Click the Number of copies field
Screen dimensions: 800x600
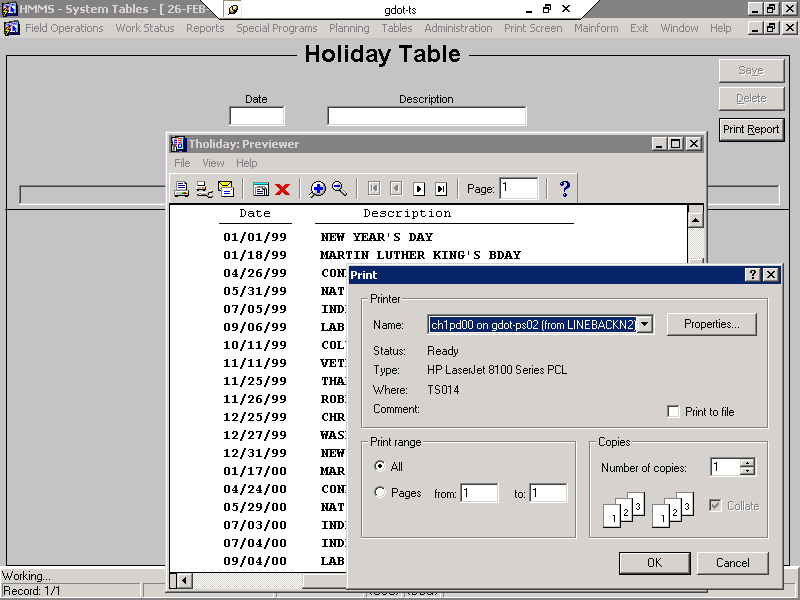[726, 467]
